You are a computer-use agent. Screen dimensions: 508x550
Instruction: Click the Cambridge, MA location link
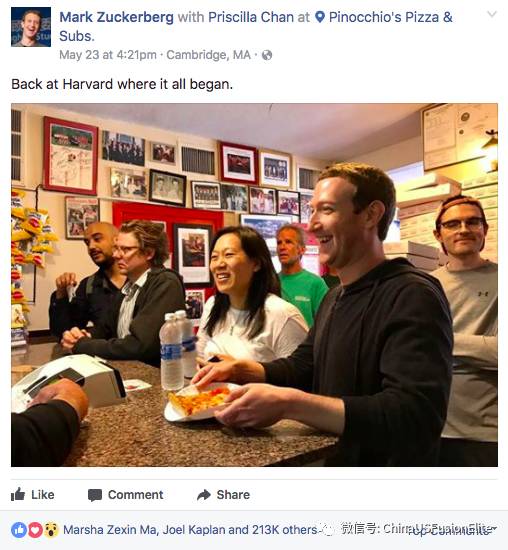pos(208,55)
